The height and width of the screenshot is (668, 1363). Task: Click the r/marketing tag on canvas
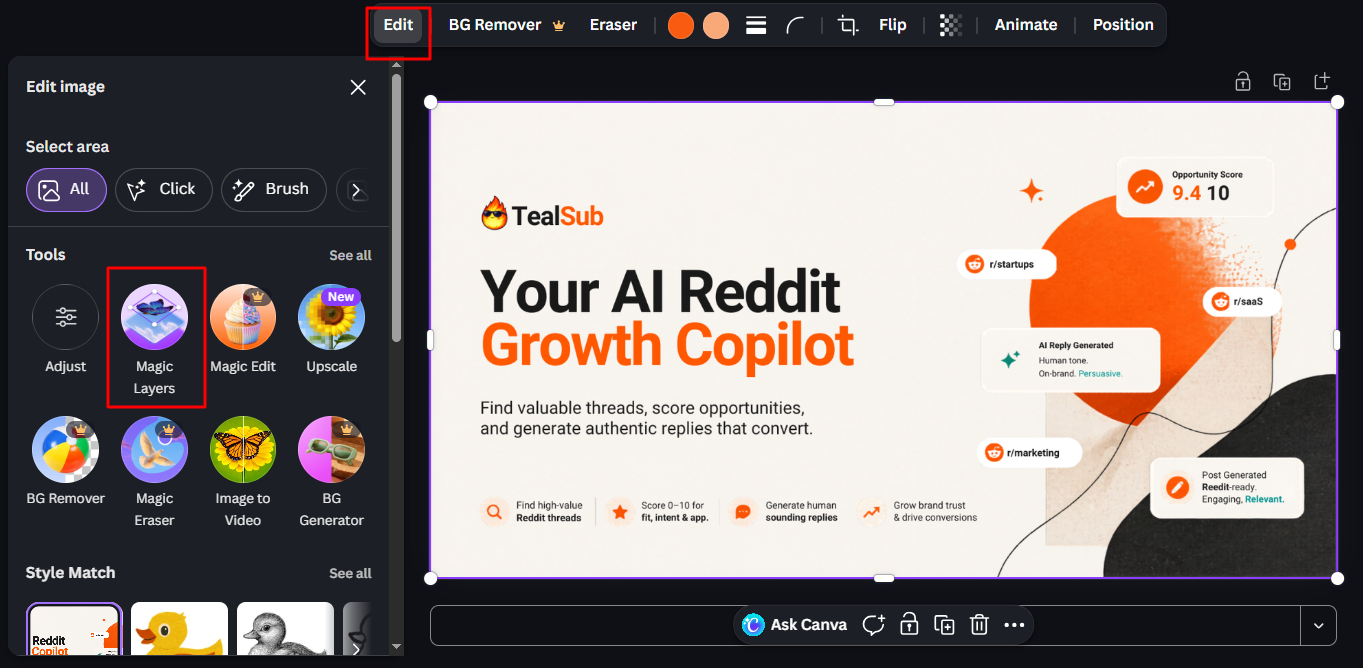click(x=1030, y=453)
